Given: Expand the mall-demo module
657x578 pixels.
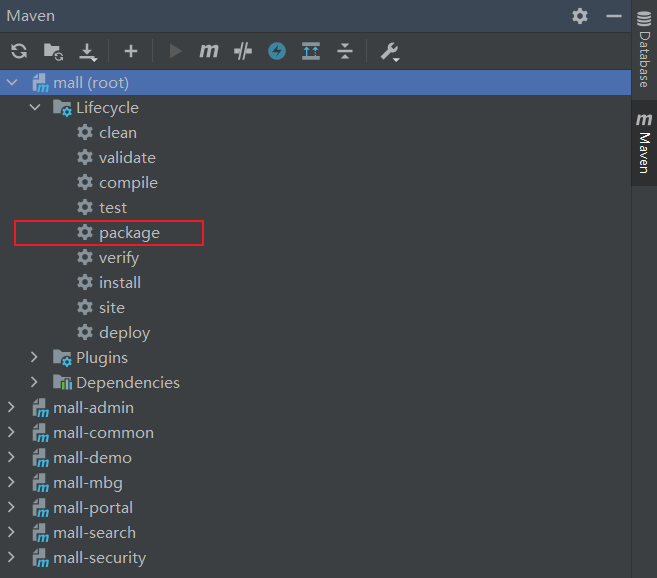Looking at the screenshot, I should [x=11, y=457].
